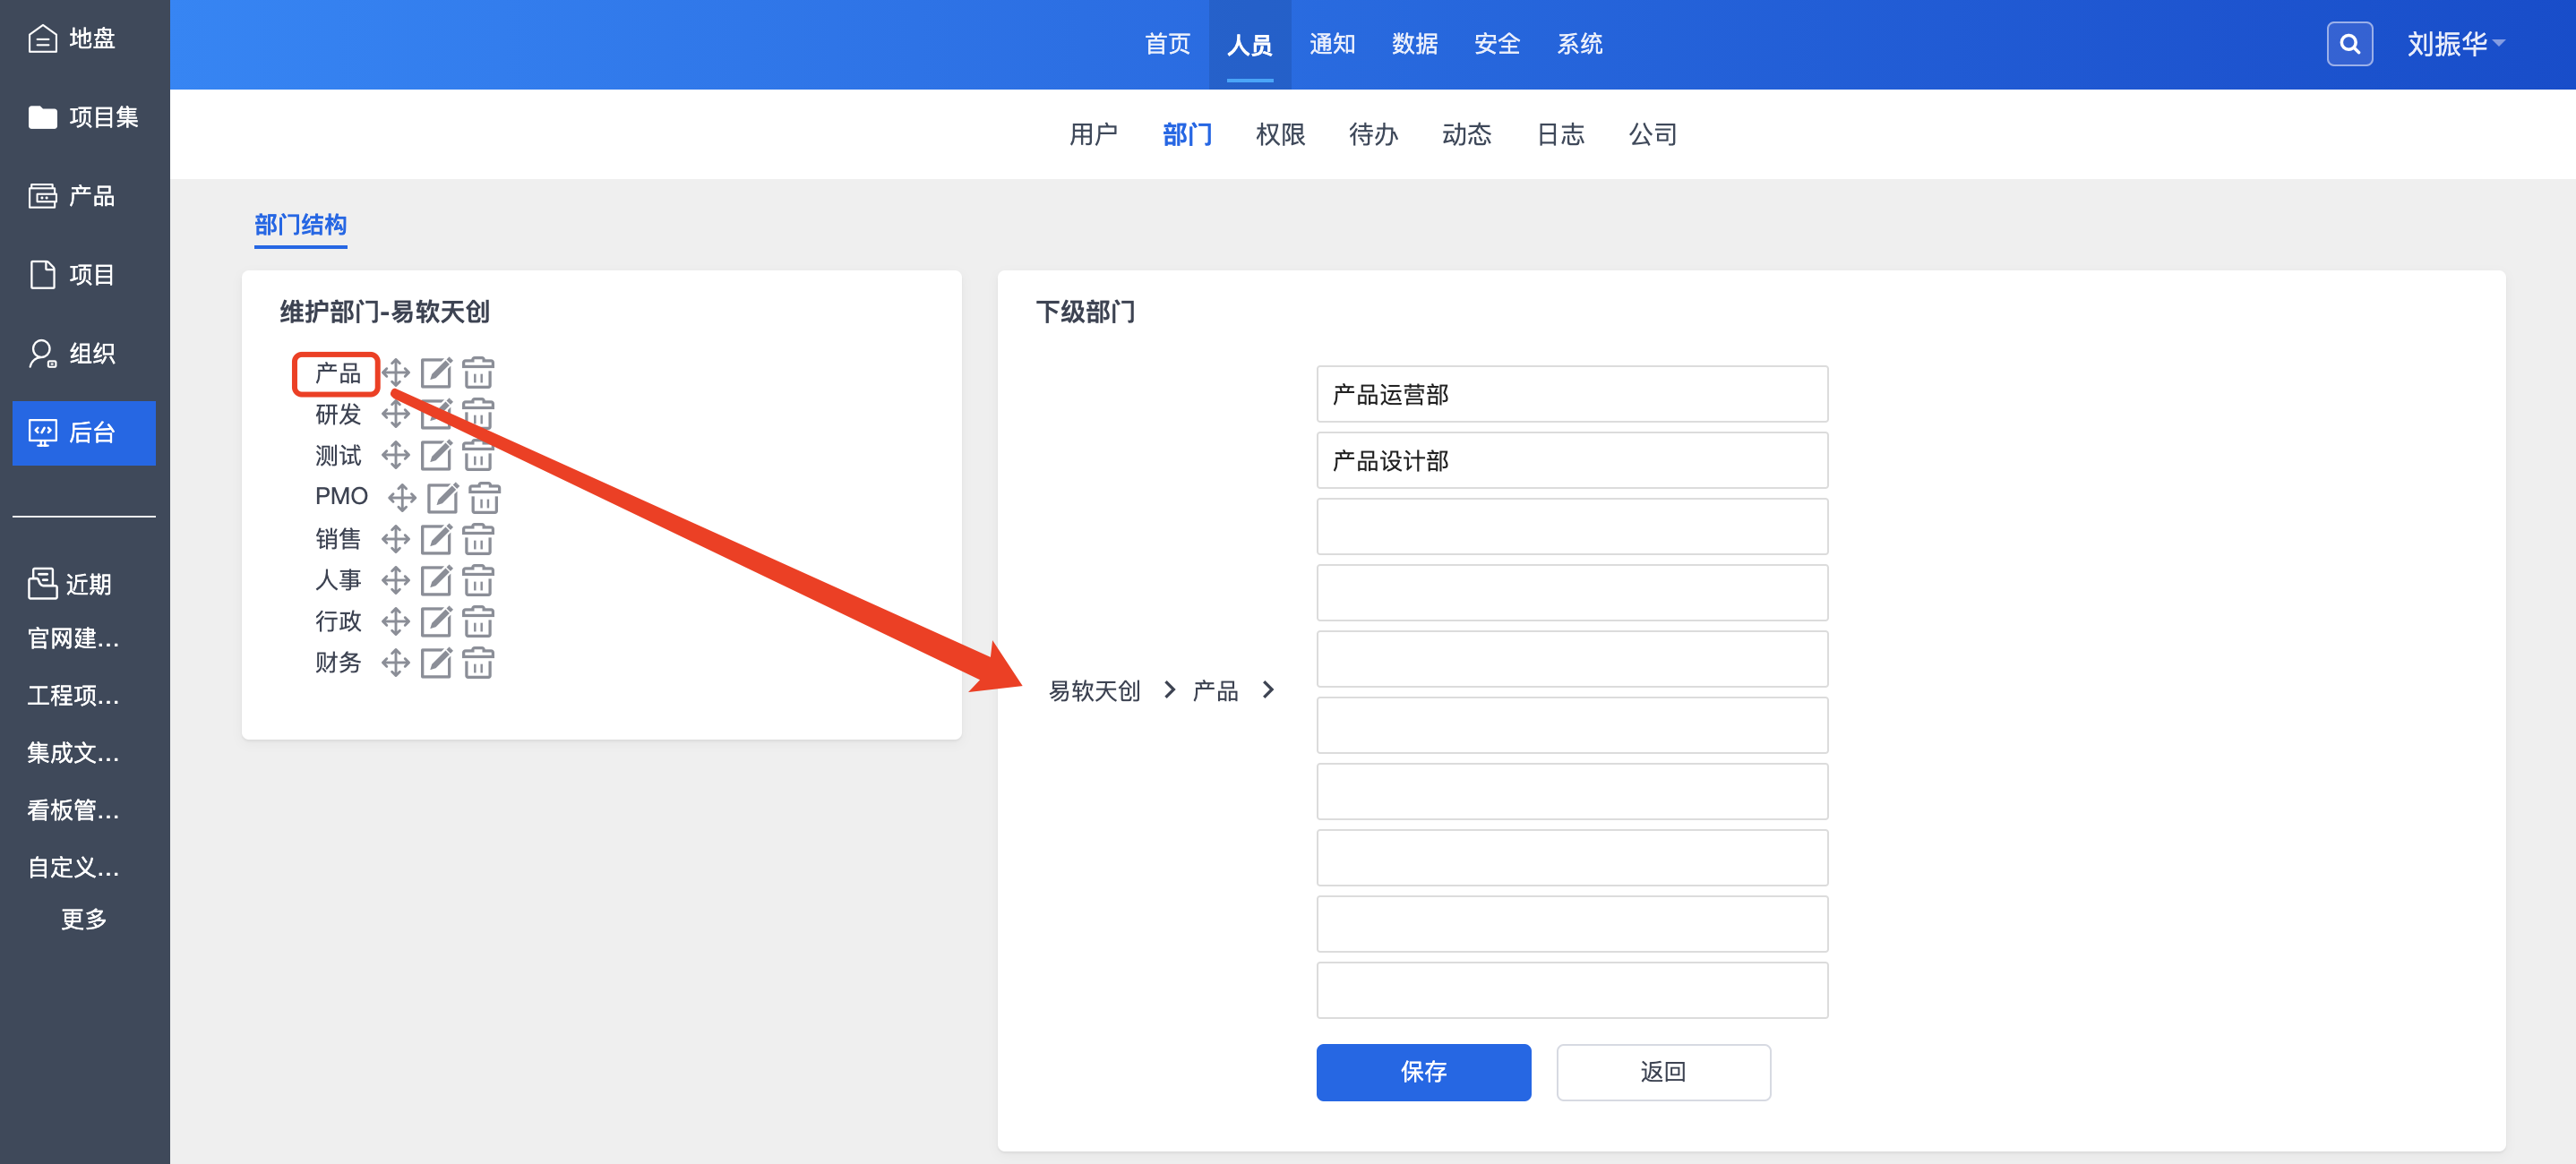
Task: Open the 安全 top navigation menu
Action: (1496, 44)
